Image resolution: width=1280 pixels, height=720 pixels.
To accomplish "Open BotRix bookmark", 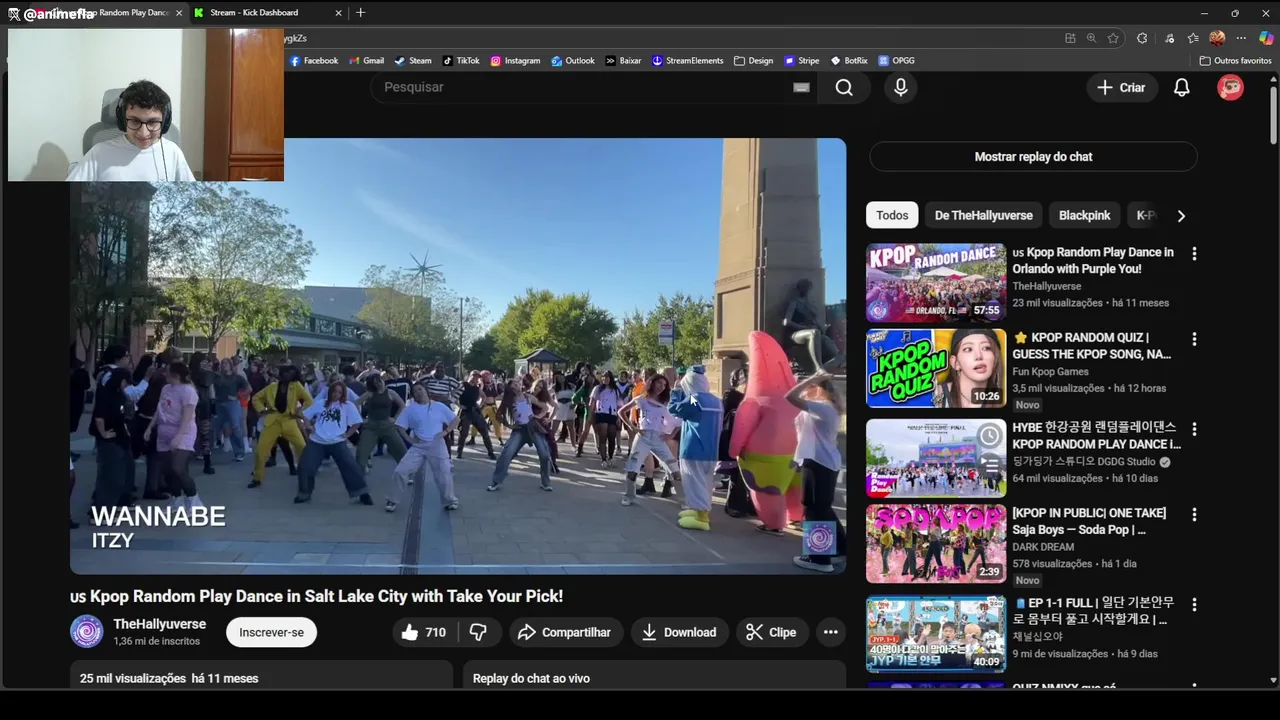I will [849, 61].
